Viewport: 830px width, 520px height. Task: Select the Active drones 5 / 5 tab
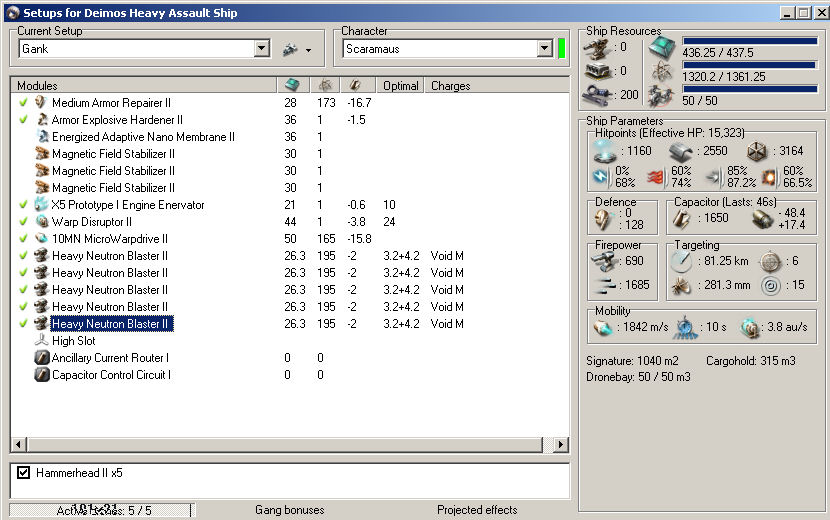click(x=101, y=510)
